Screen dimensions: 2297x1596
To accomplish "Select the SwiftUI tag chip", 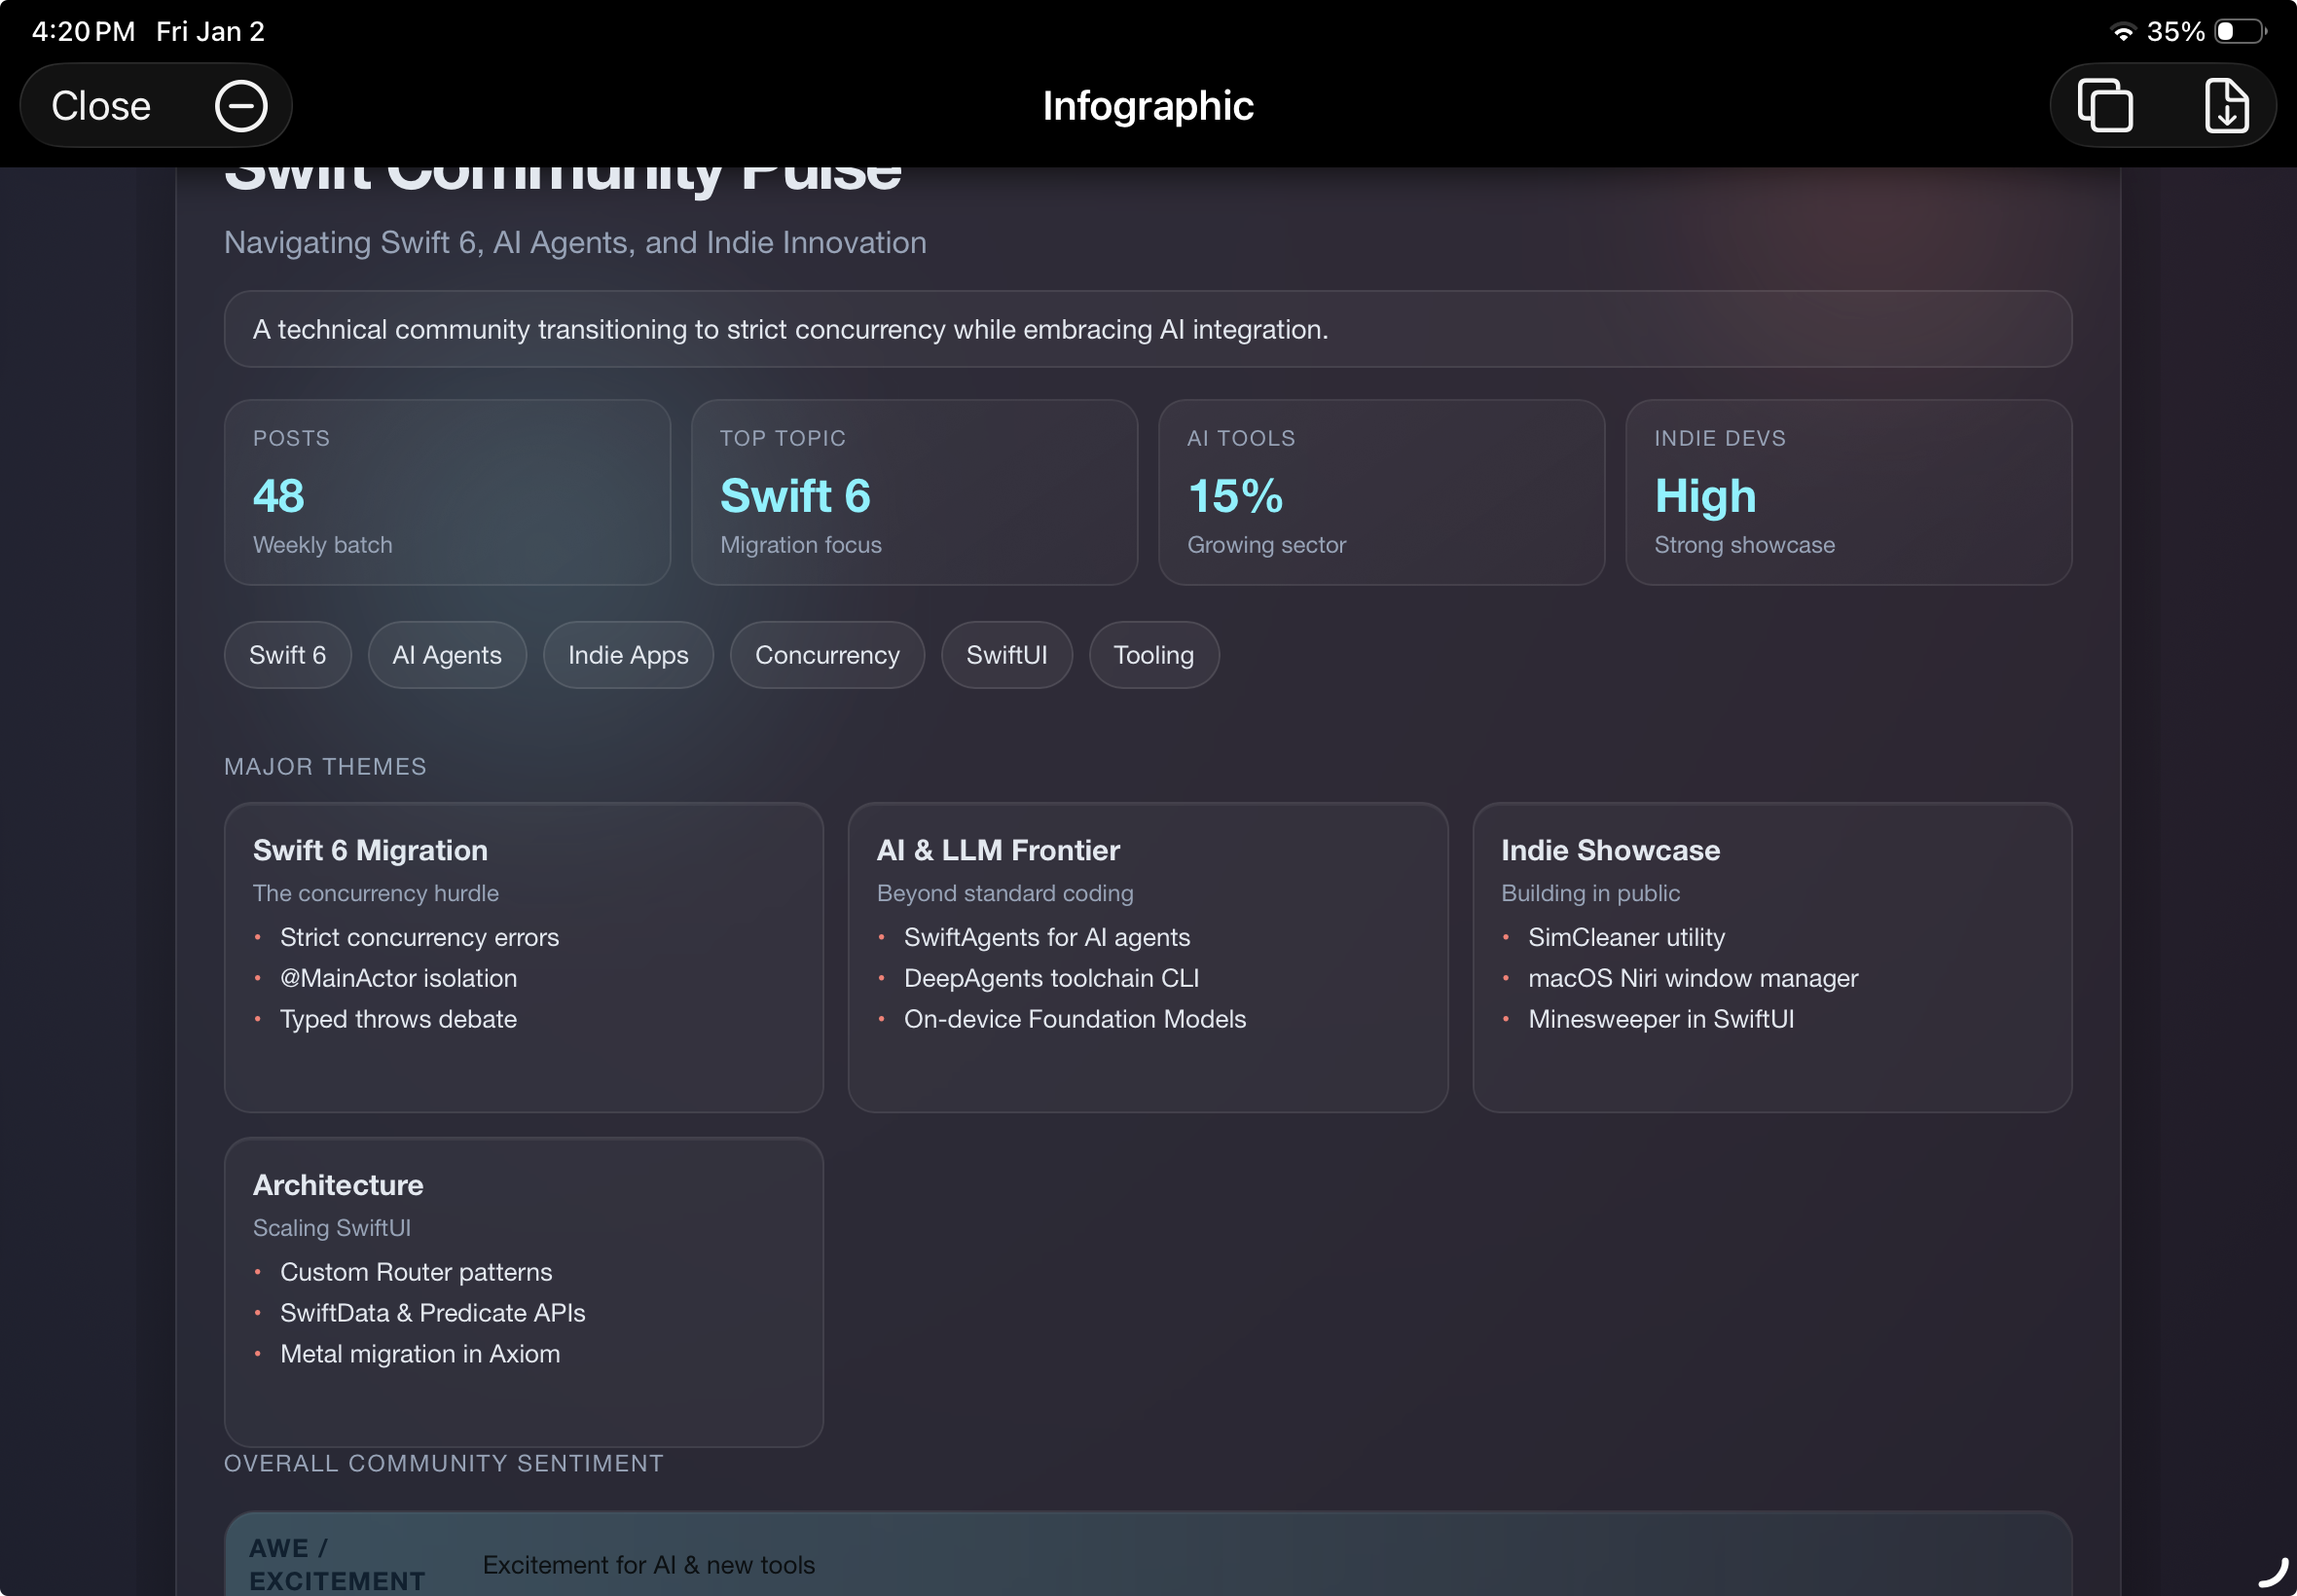I will click(1006, 655).
